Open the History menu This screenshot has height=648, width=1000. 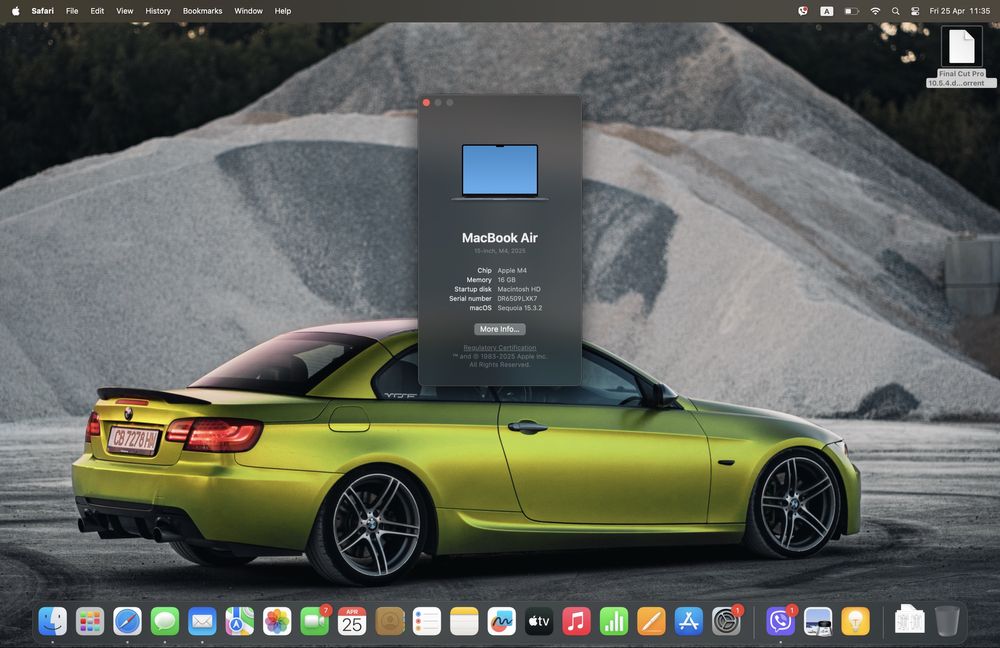point(158,11)
